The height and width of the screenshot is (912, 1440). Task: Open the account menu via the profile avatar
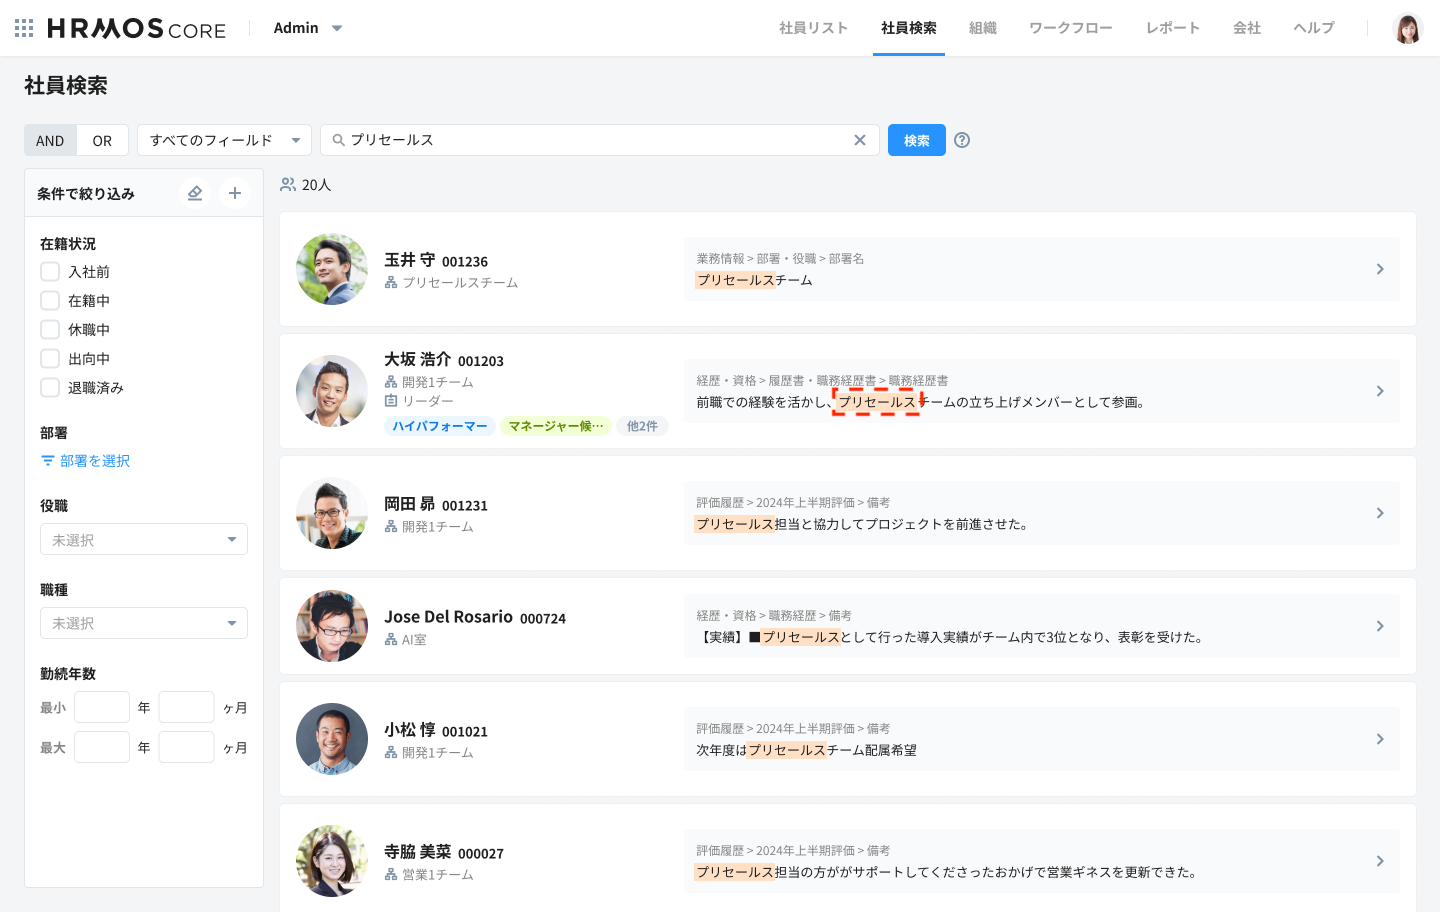[1409, 28]
